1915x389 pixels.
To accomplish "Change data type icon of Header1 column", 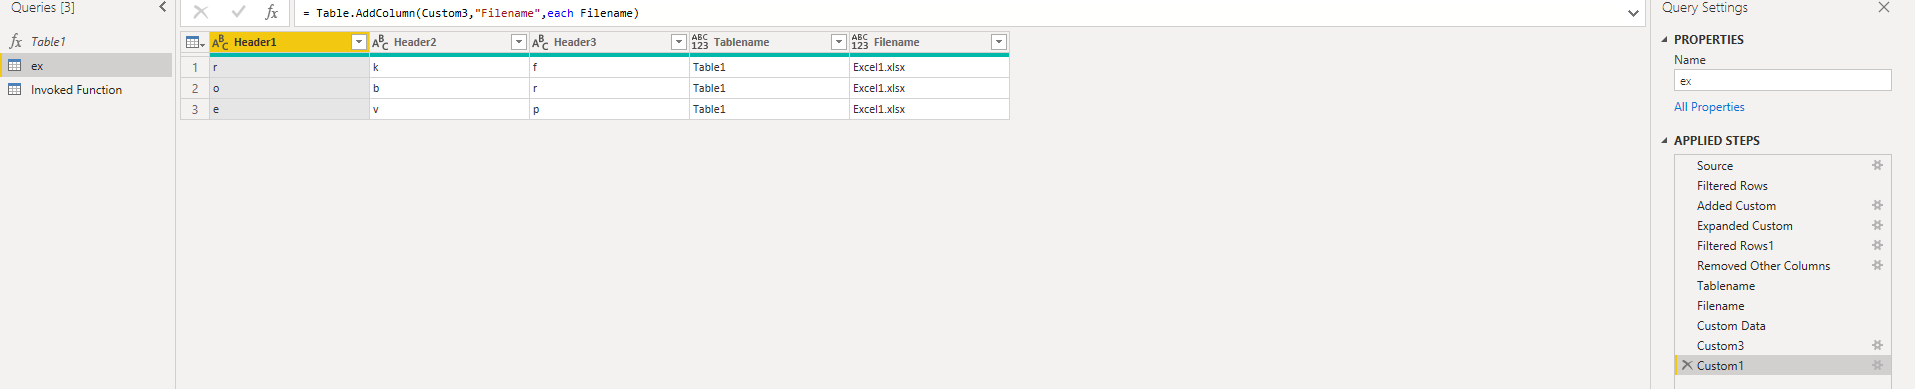I will pos(220,42).
